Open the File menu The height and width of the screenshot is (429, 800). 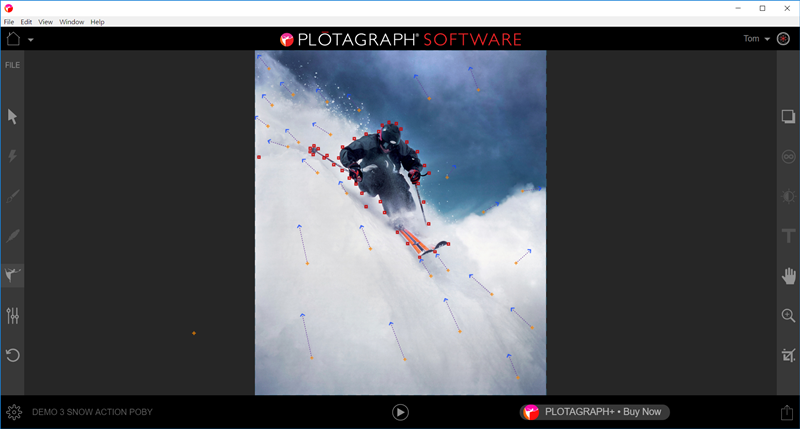pyautogui.click(x=9, y=22)
